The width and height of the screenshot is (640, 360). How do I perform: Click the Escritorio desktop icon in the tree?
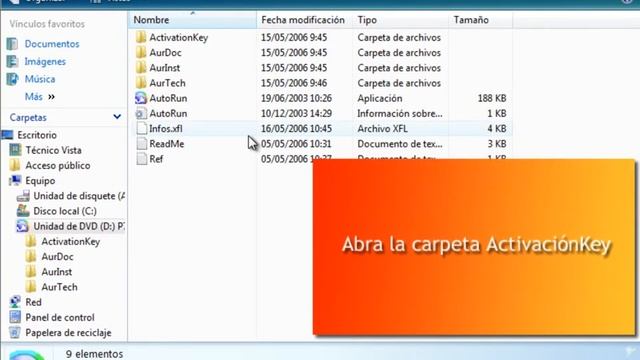7,135
